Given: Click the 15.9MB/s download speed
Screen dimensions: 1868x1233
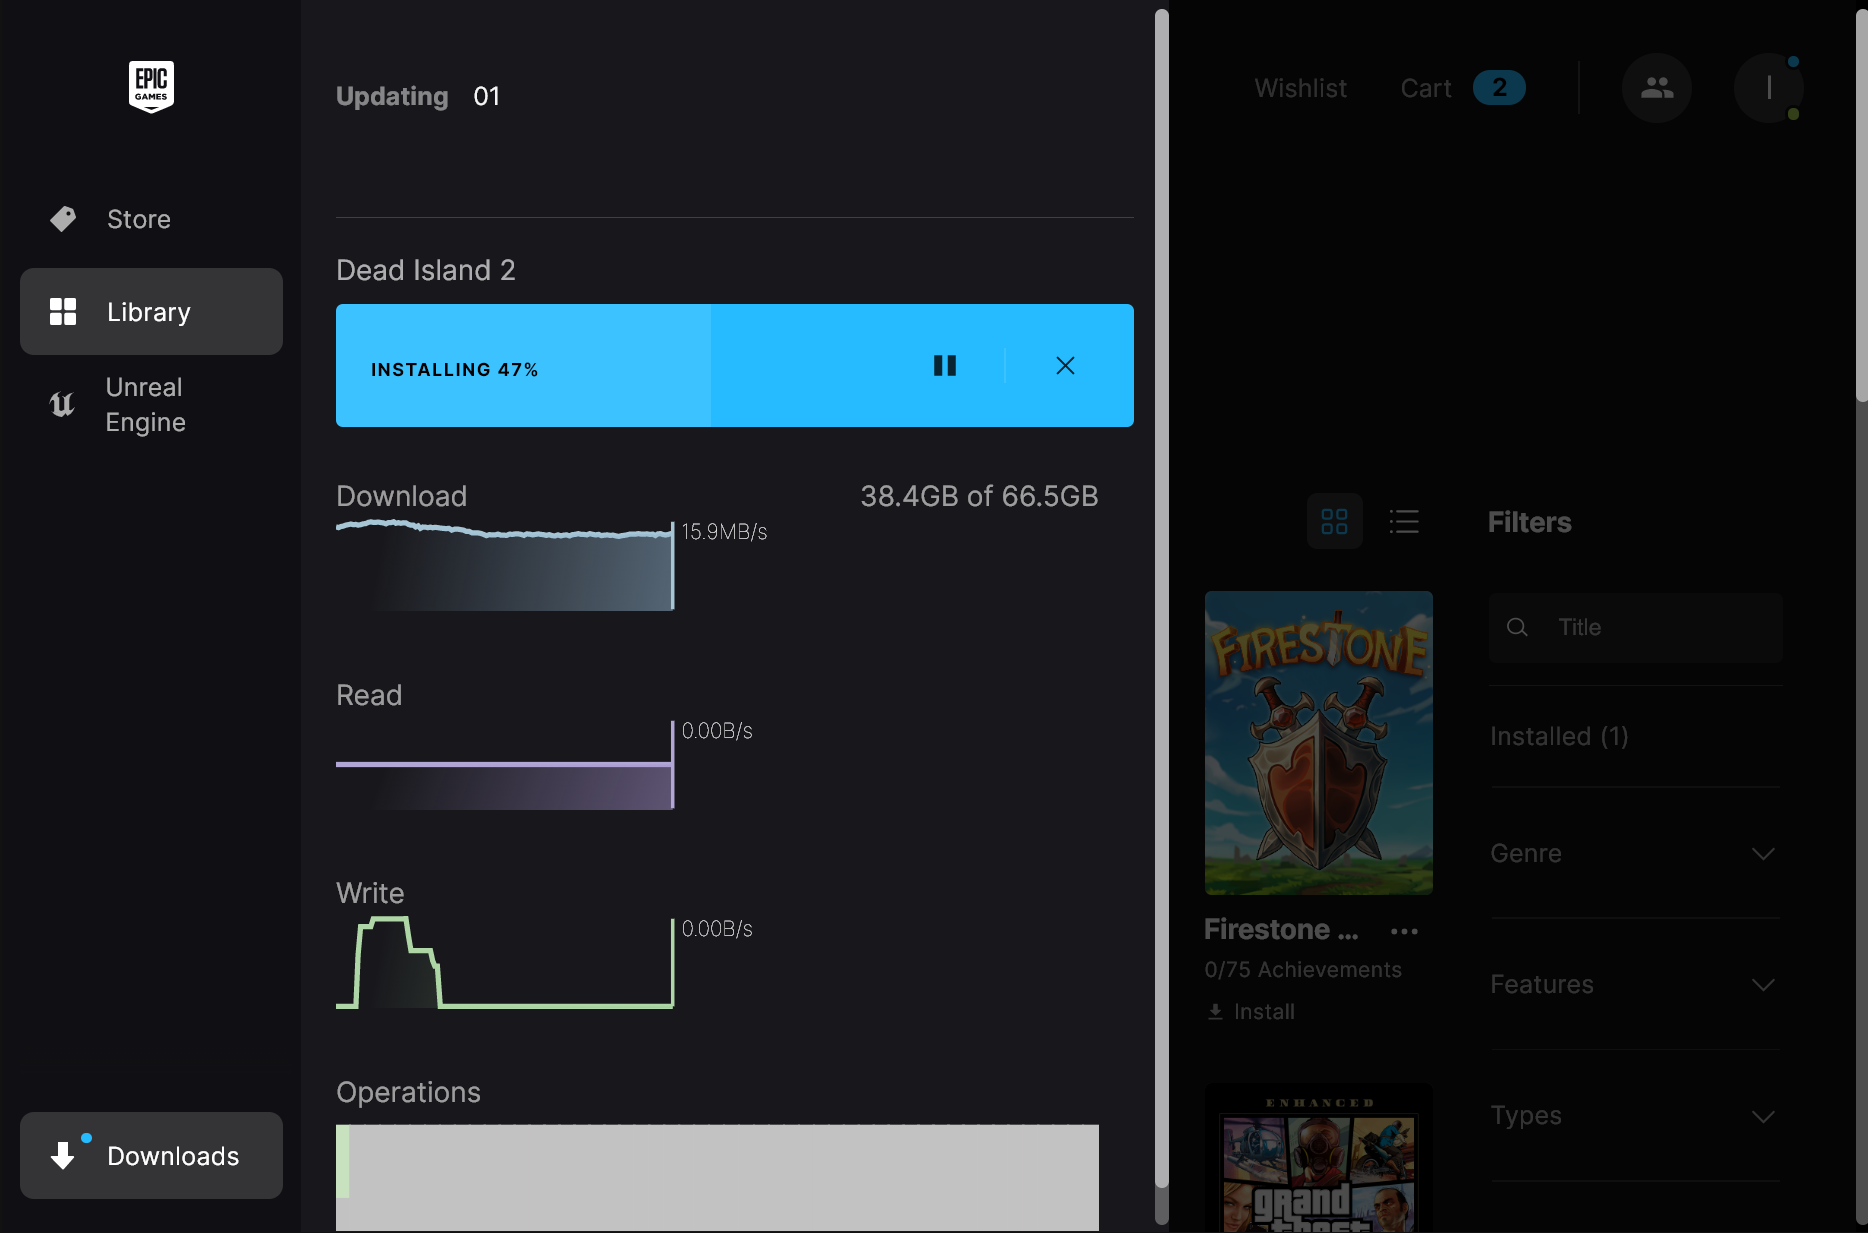Looking at the screenshot, I should [725, 532].
